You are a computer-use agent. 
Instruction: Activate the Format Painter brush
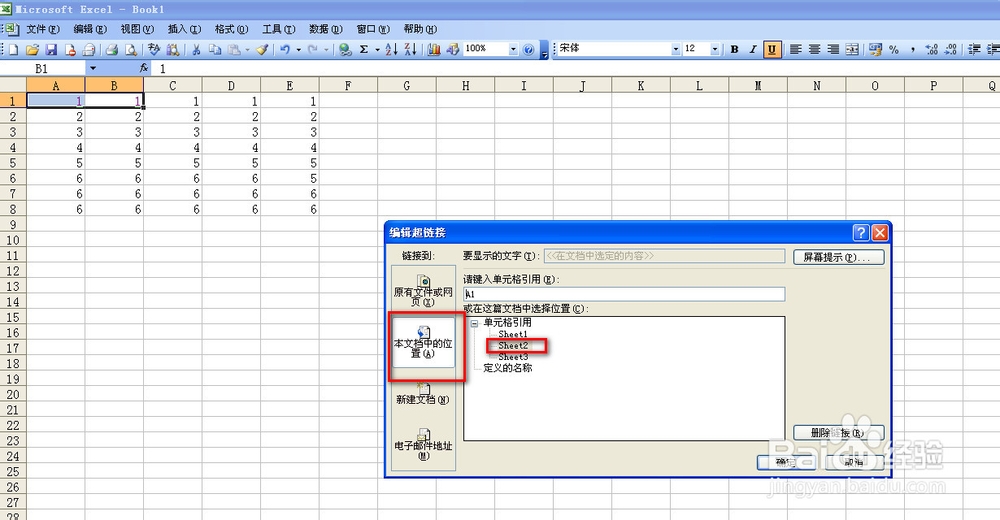click(262, 49)
